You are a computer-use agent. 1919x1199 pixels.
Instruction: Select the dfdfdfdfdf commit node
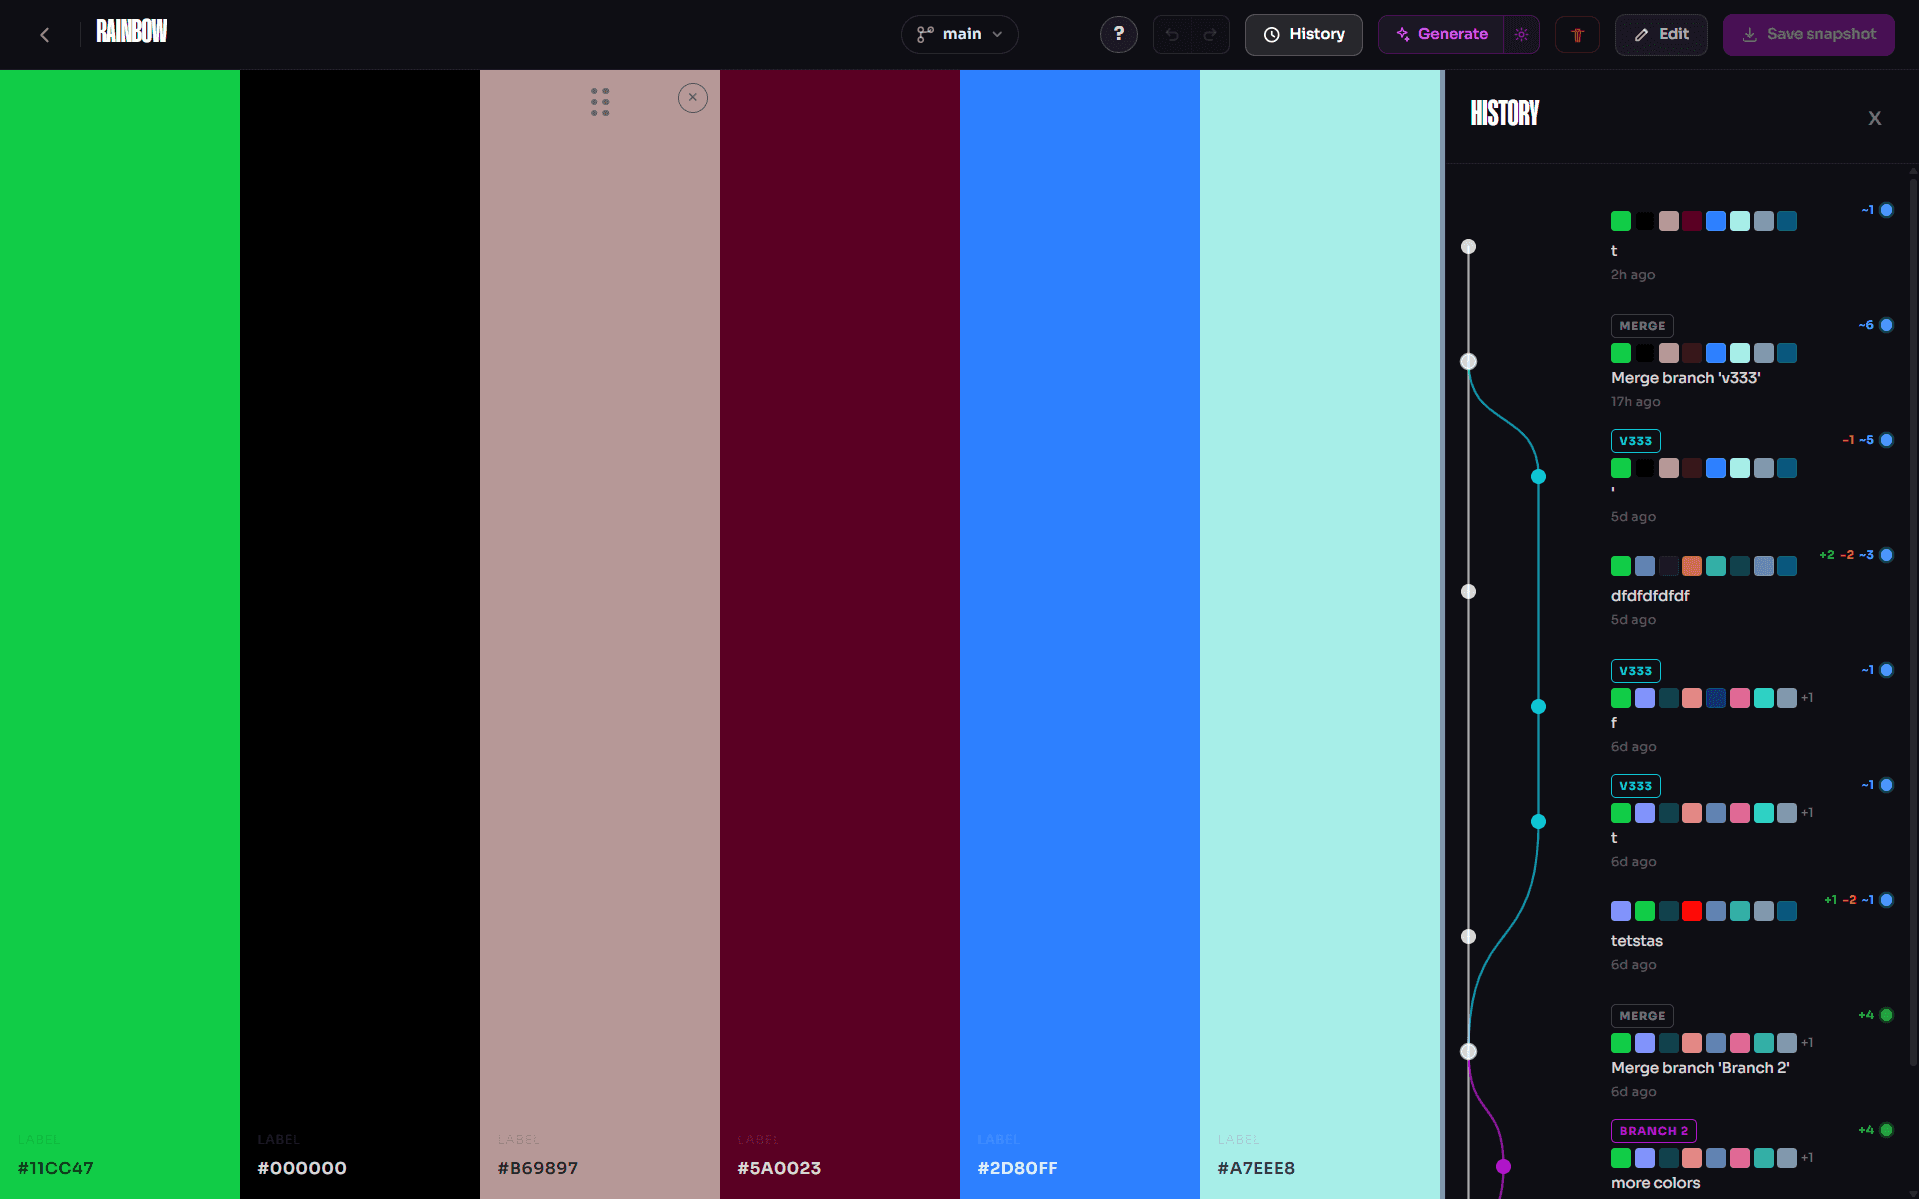pos(1468,592)
